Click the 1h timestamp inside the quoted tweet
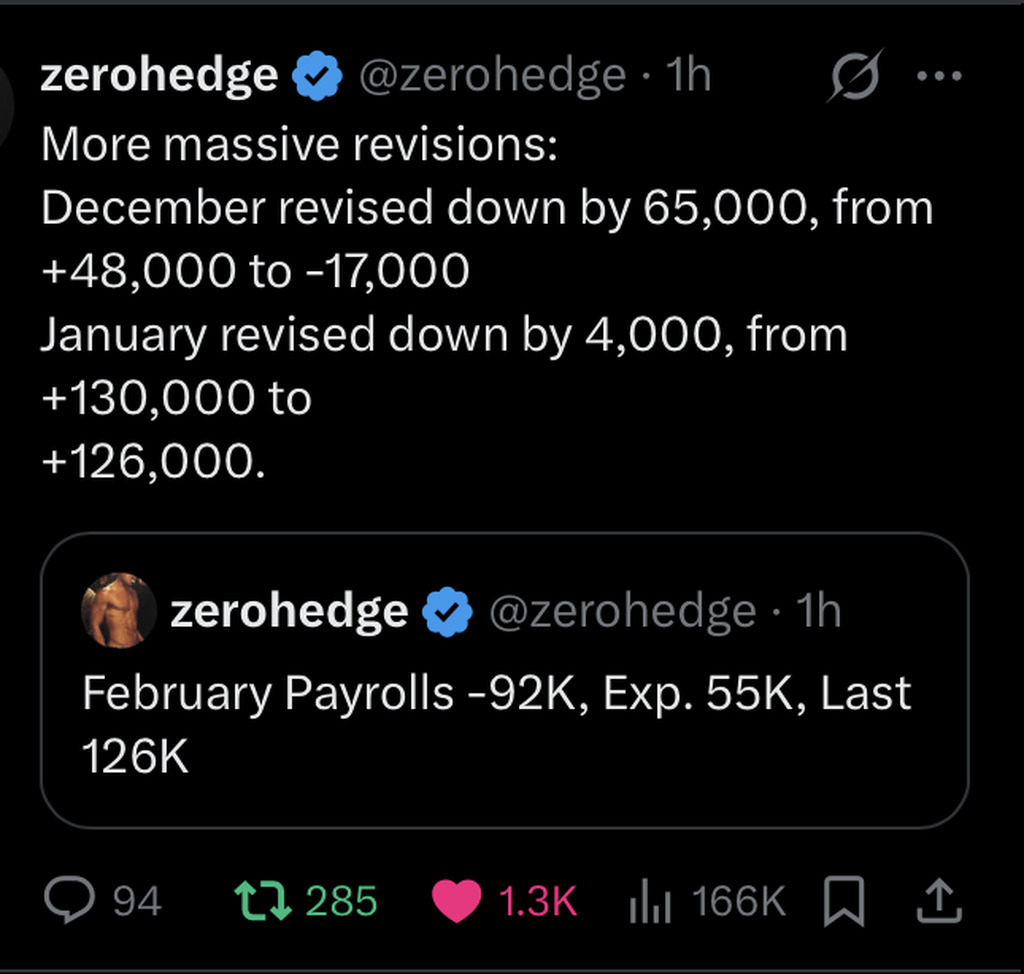 (817, 611)
